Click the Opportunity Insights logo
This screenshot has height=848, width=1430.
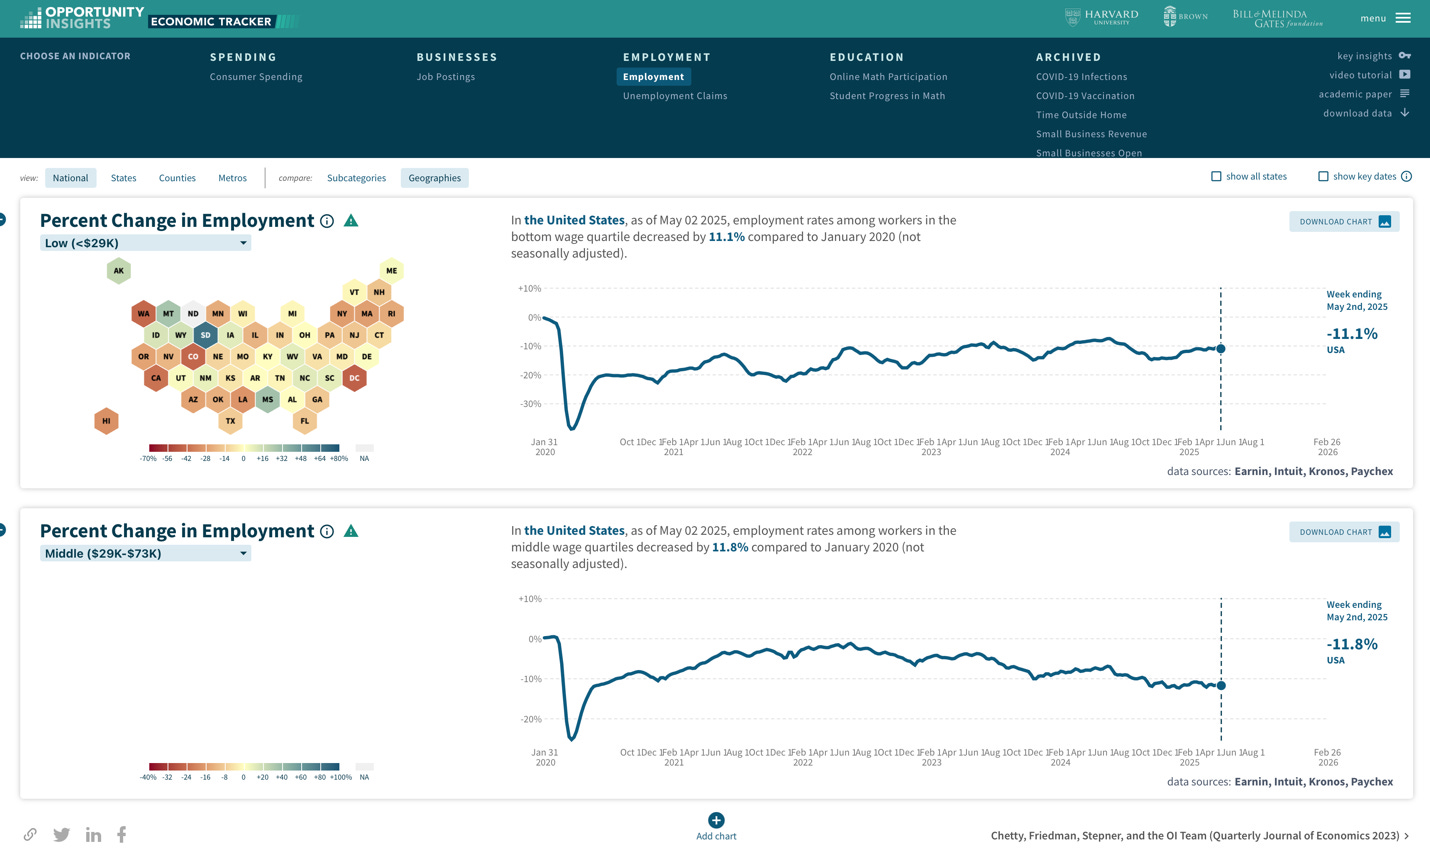83,18
